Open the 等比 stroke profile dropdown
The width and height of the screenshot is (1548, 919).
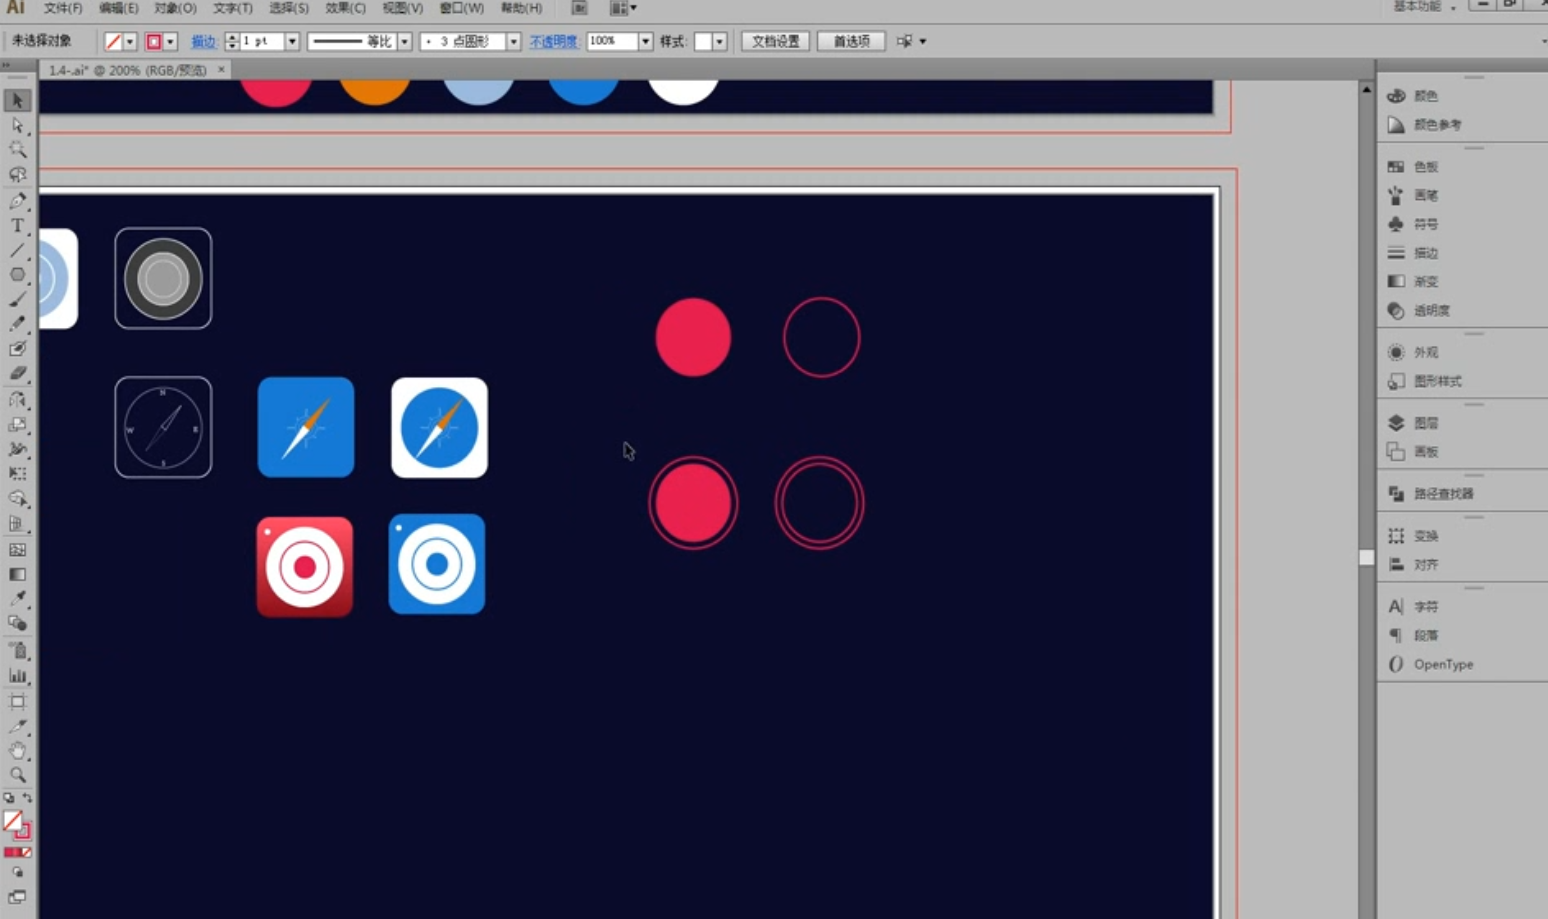click(x=405, y=42)
